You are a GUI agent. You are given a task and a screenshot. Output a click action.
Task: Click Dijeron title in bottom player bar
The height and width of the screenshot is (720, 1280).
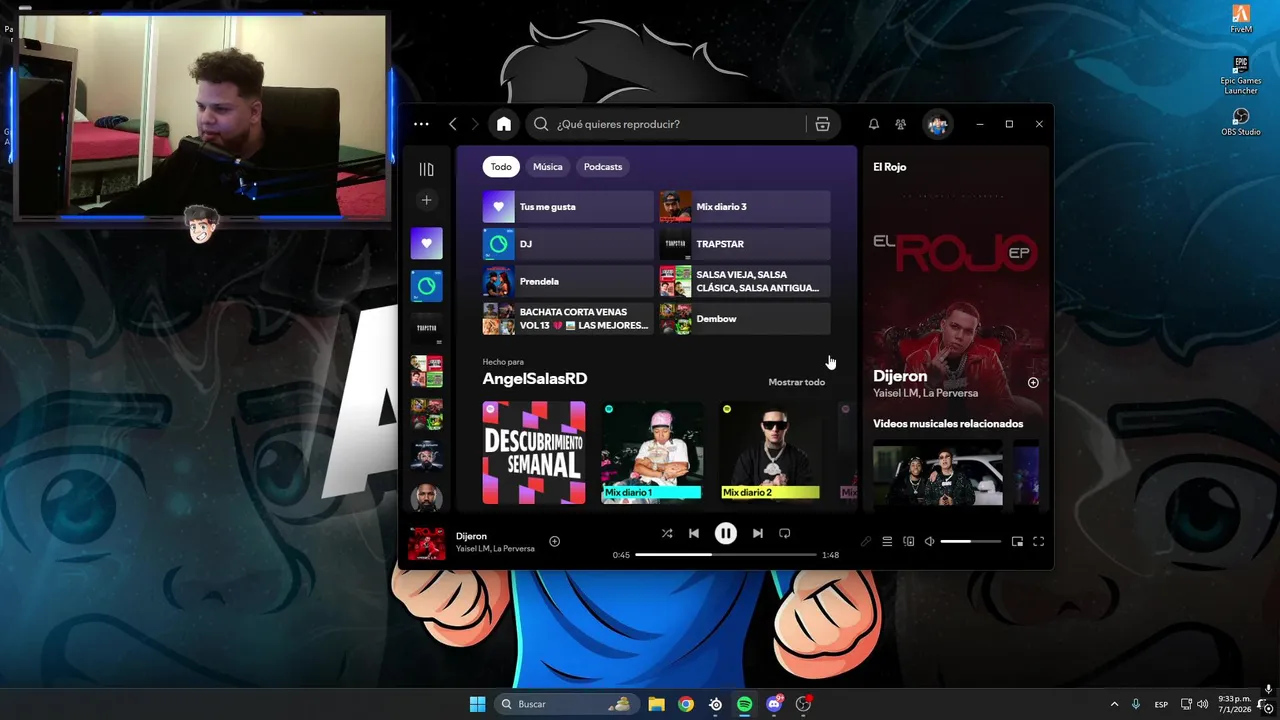[471, 537]
